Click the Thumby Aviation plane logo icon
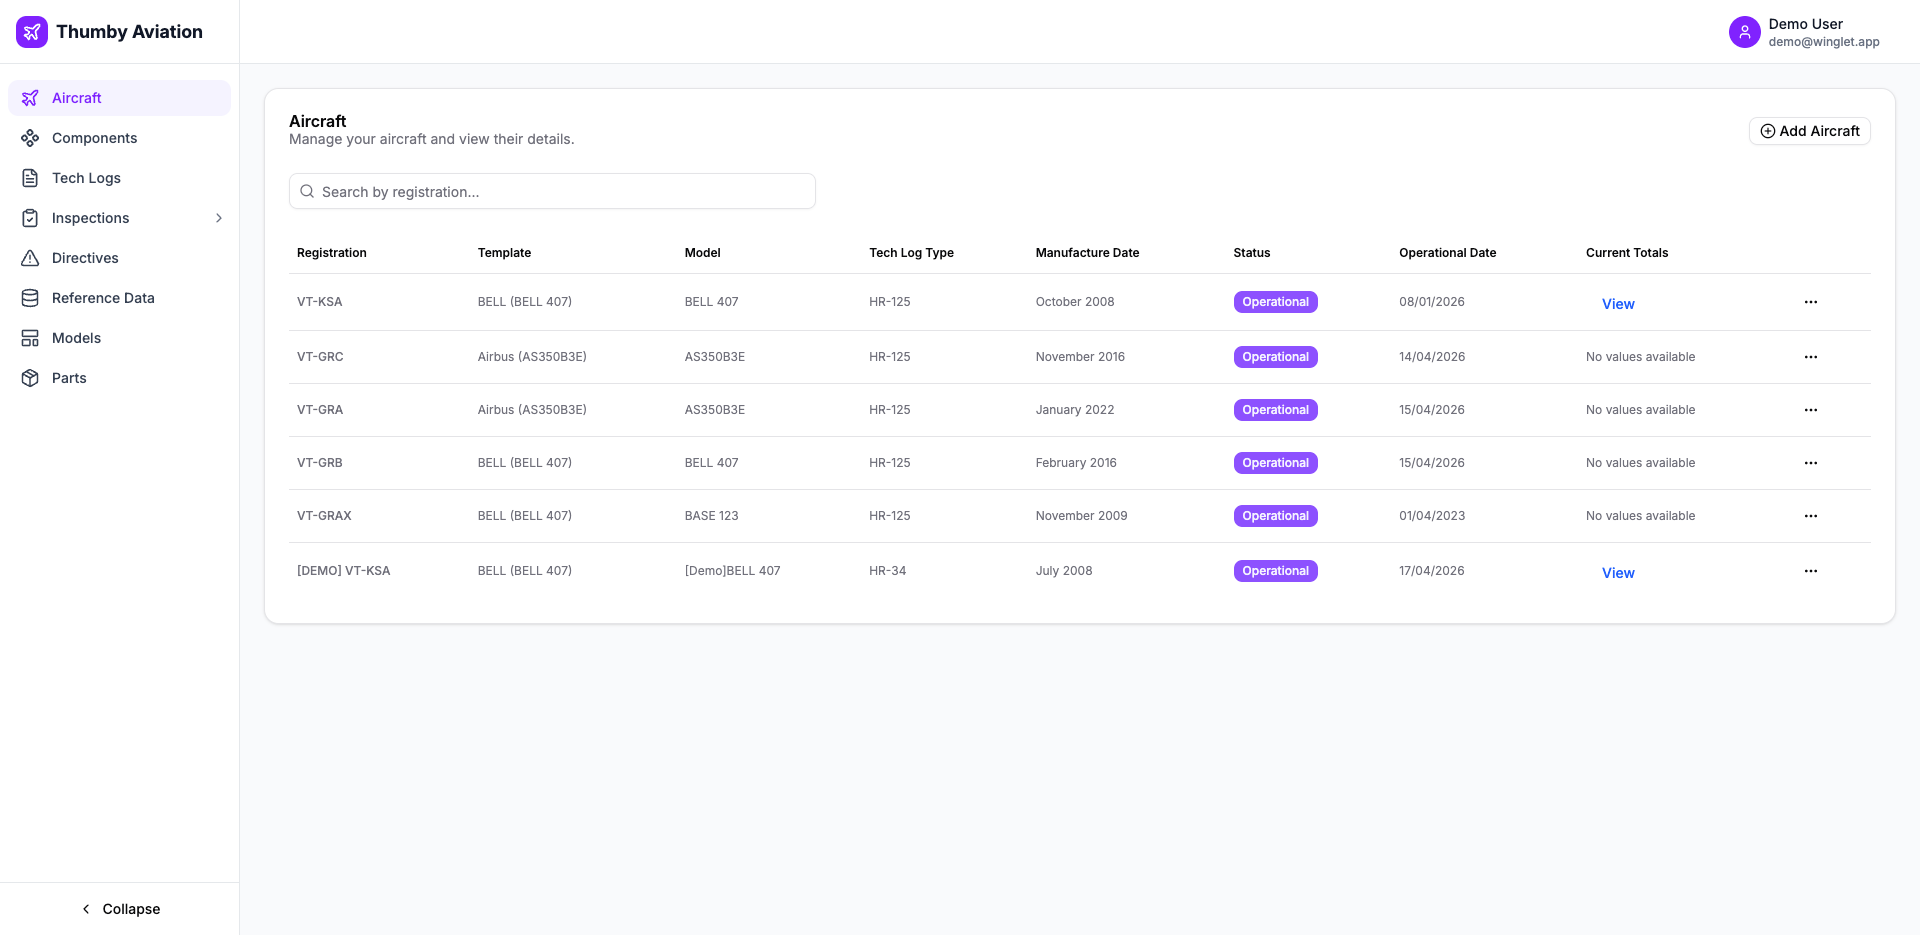1920x935 pixels. tap(32, 32)
